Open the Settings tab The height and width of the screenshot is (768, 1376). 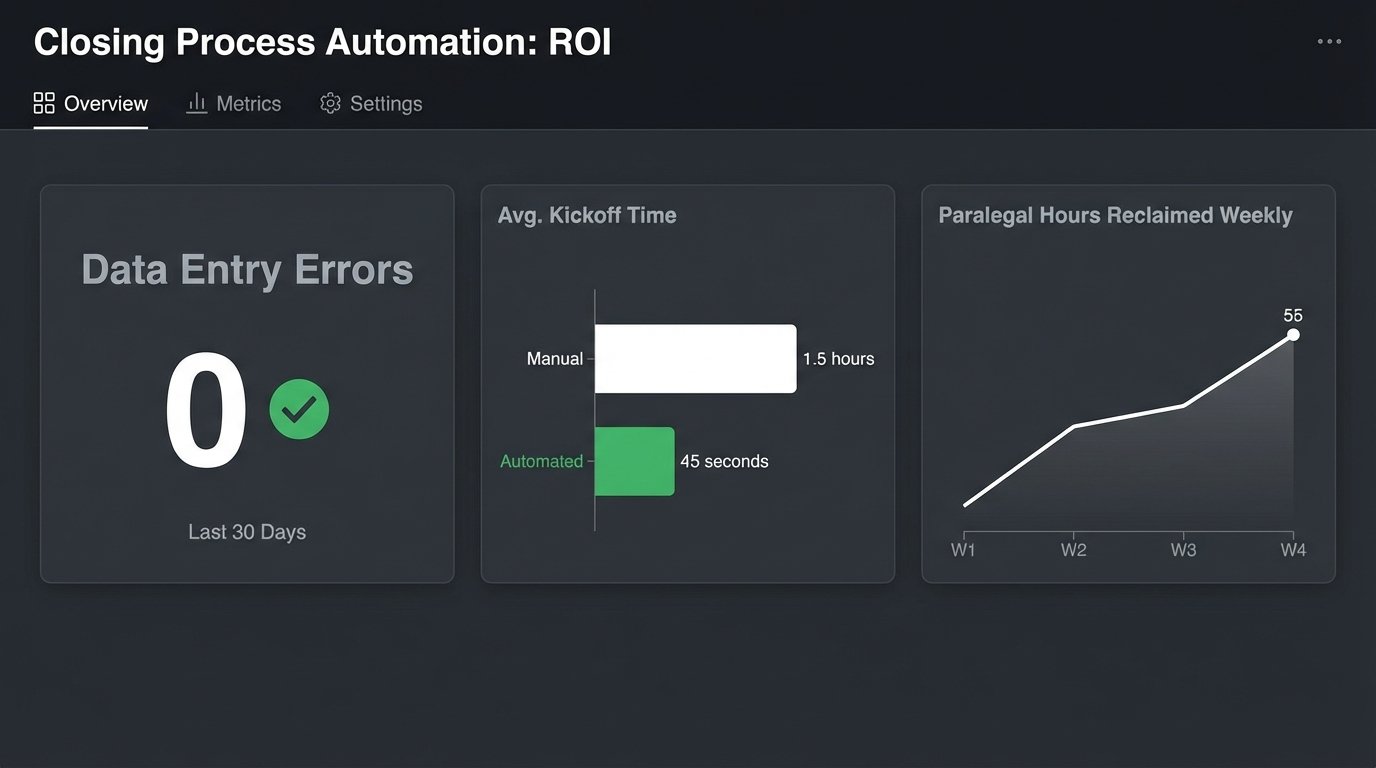click(386, 102)
